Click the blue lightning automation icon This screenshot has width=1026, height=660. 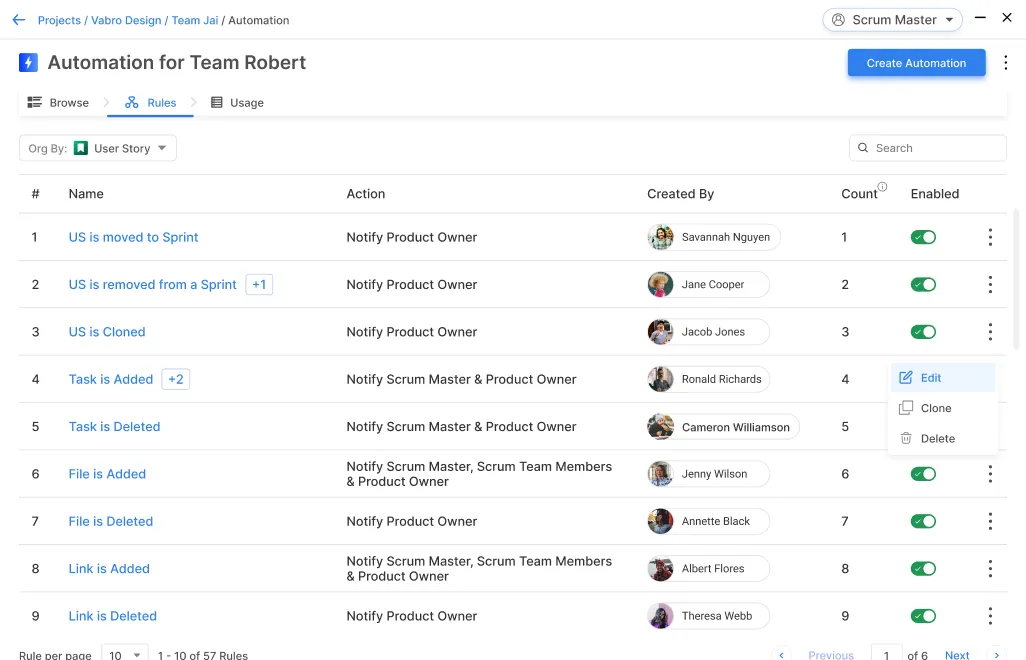click(x=28, y=63)
